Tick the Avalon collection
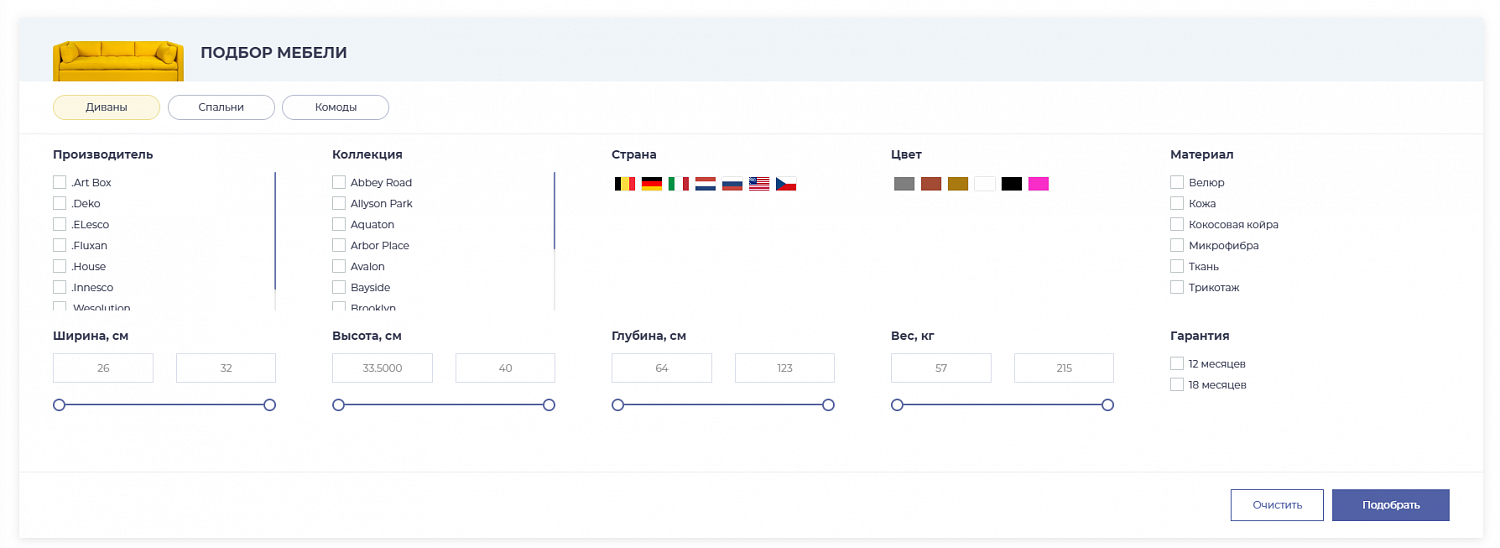The width and height of the screenshot is (1500, 548). point(339,266)
